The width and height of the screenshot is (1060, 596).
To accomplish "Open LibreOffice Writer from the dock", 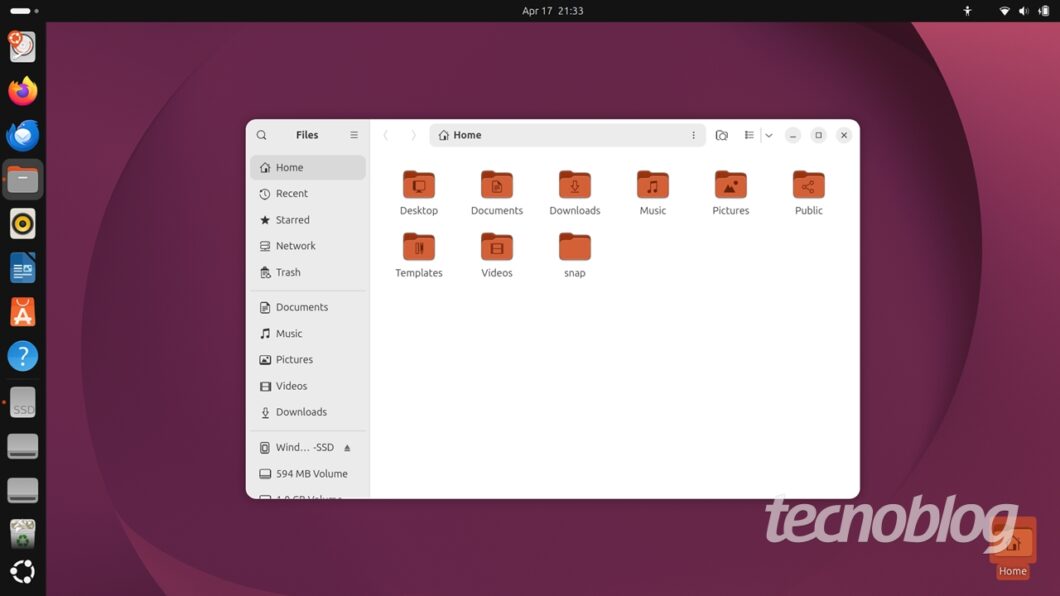I will (22, 267).
